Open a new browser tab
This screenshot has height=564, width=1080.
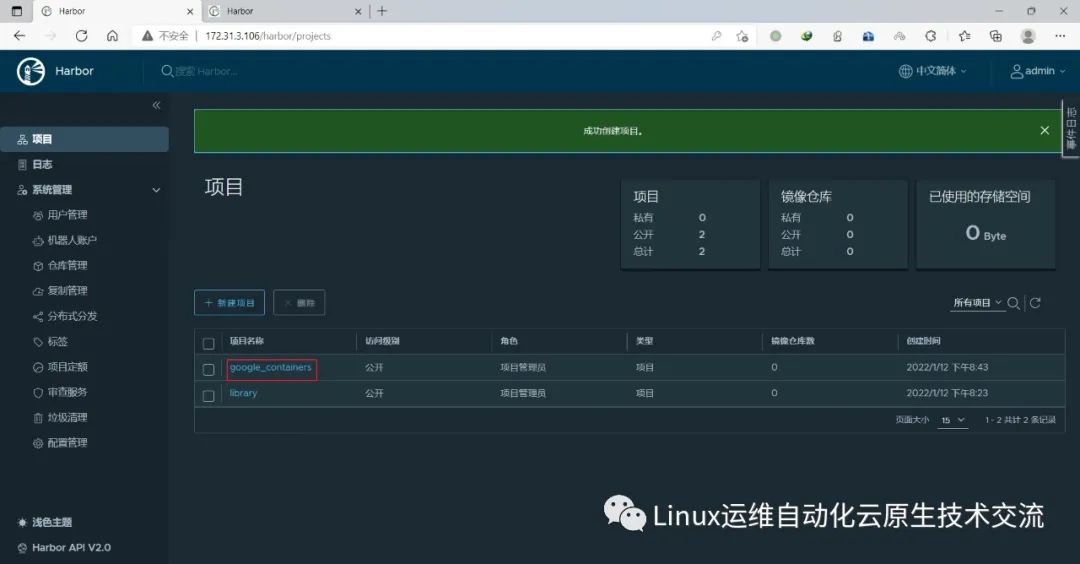(382, 11)
